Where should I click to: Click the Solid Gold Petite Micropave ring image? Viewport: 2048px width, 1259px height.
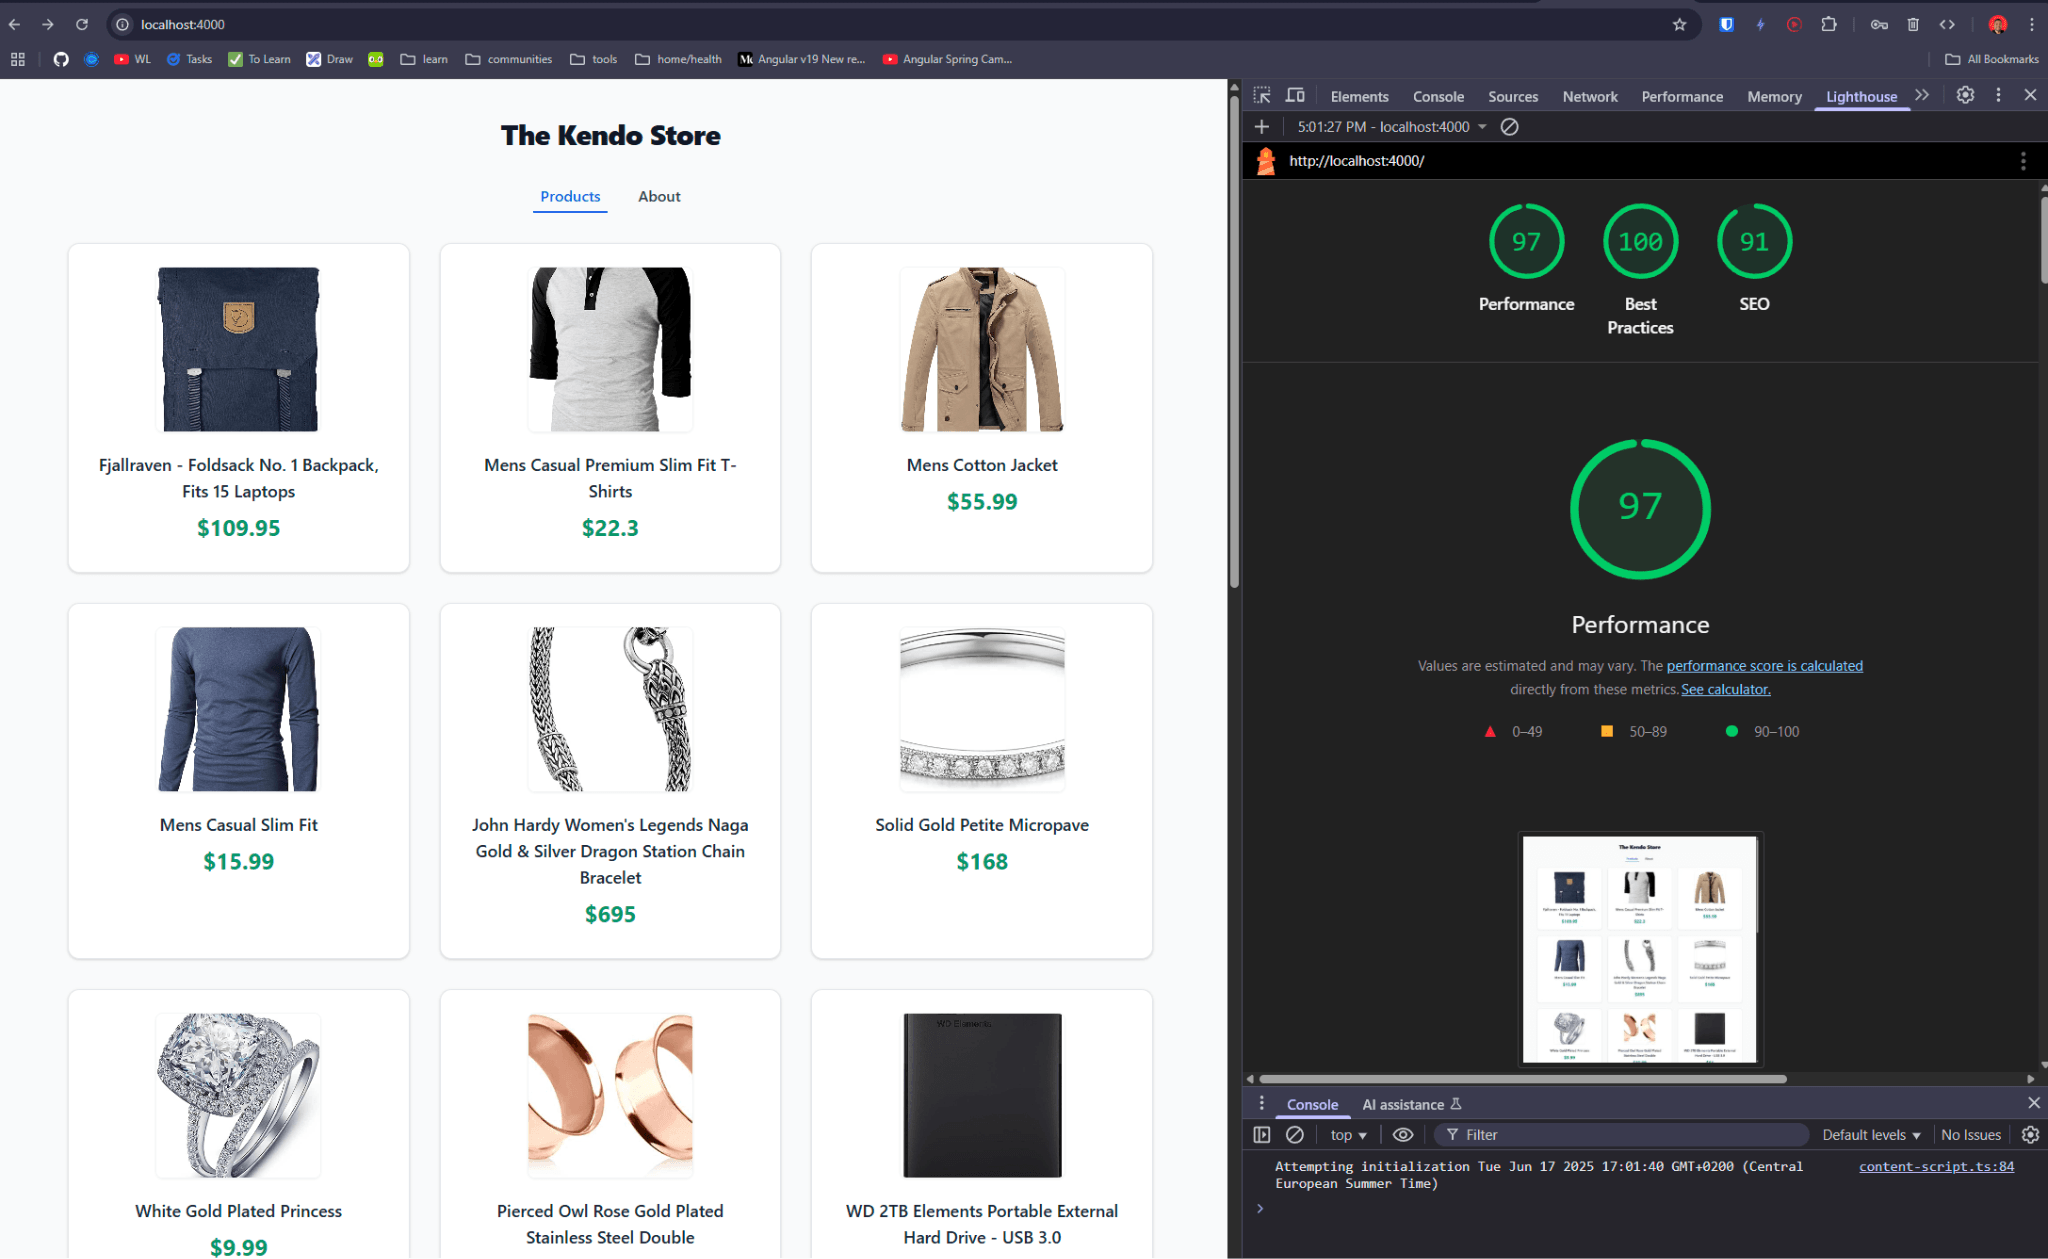(x=982, y=709)
